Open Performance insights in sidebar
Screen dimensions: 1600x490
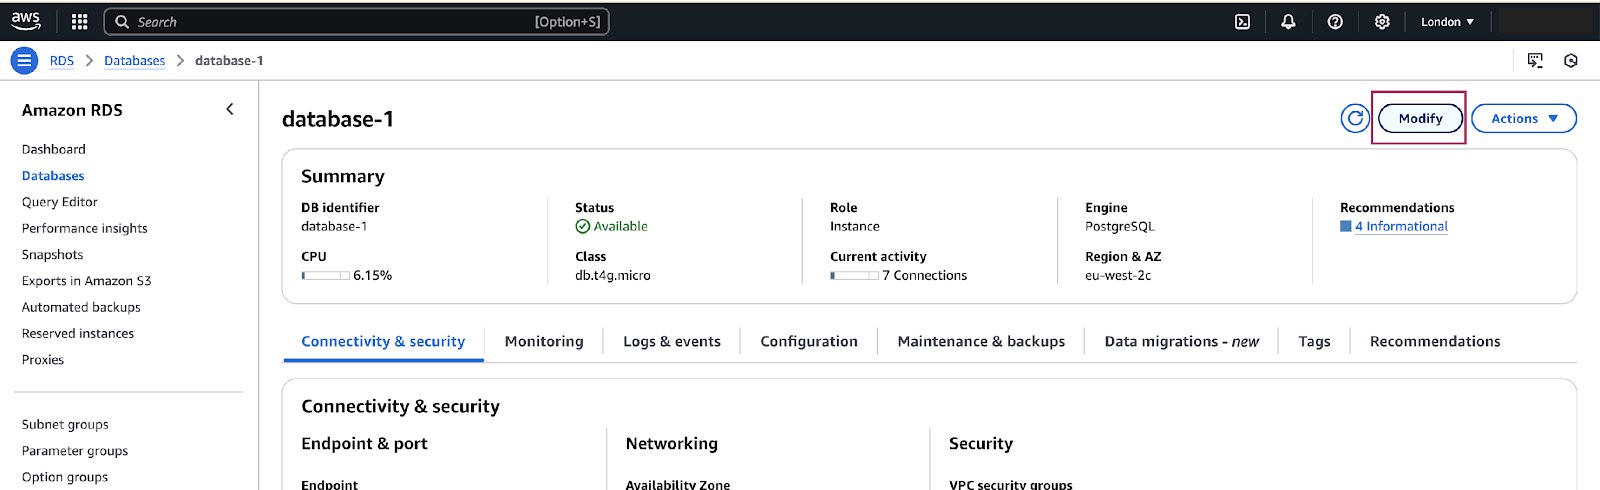click(85, 228)
